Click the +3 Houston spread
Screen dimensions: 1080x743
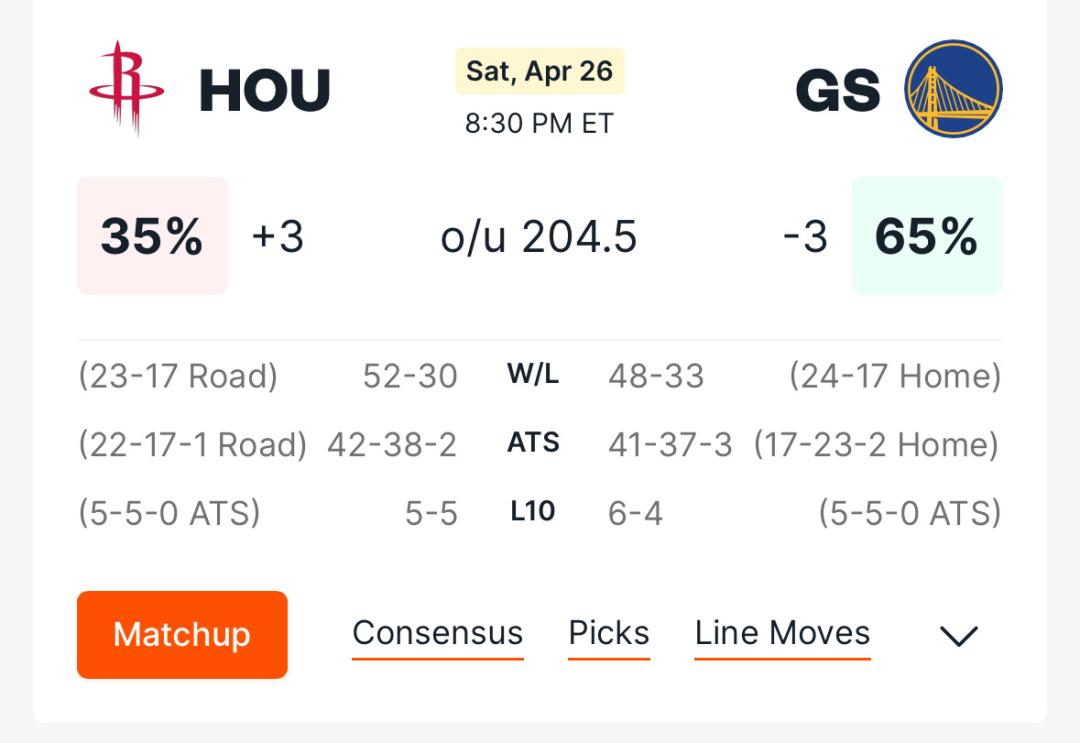pos(278,237)
